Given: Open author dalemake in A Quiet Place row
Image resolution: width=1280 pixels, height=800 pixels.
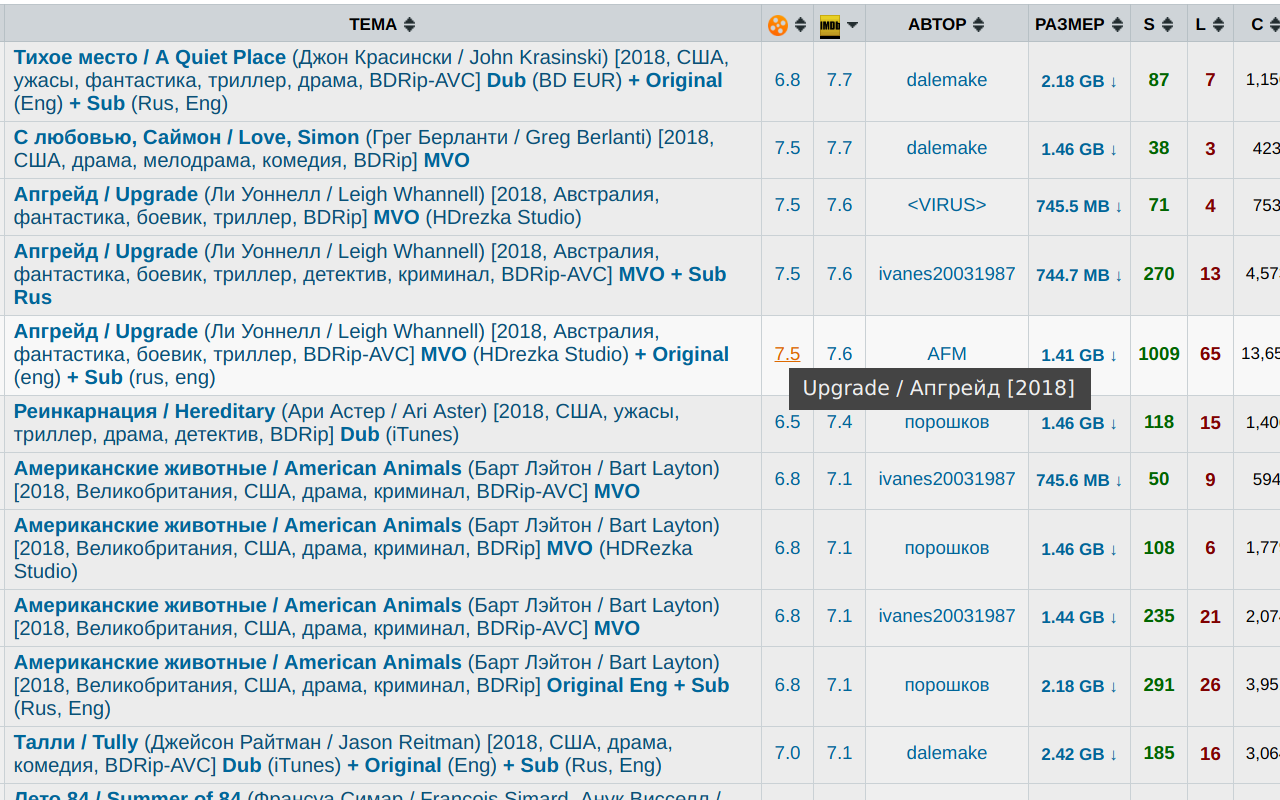Looking at the screenshot, I should tap(947, 80).
